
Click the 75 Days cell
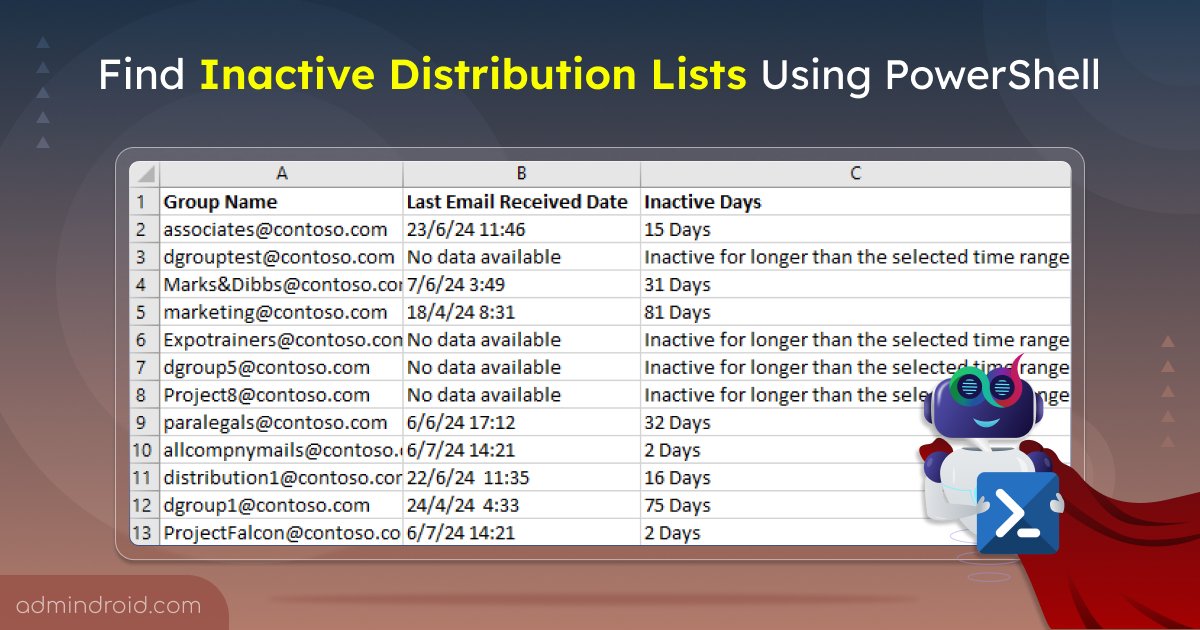856,505
